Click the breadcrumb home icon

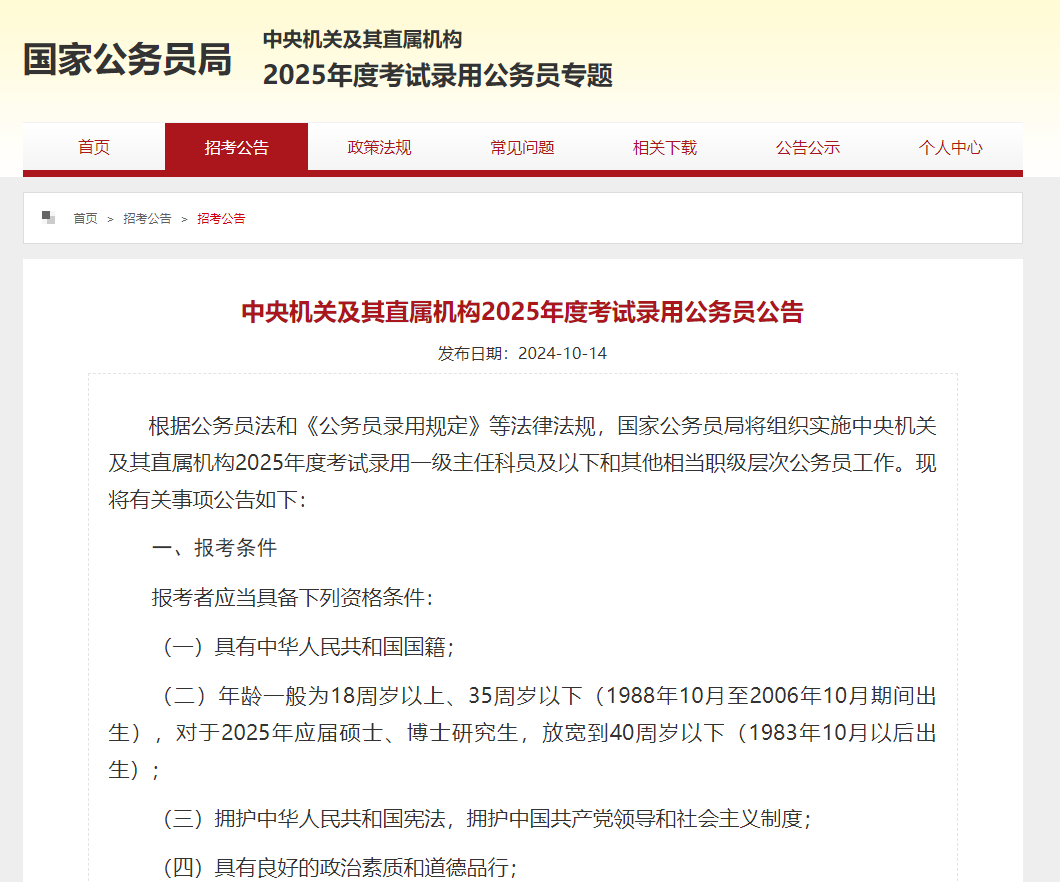coord(48,218)
